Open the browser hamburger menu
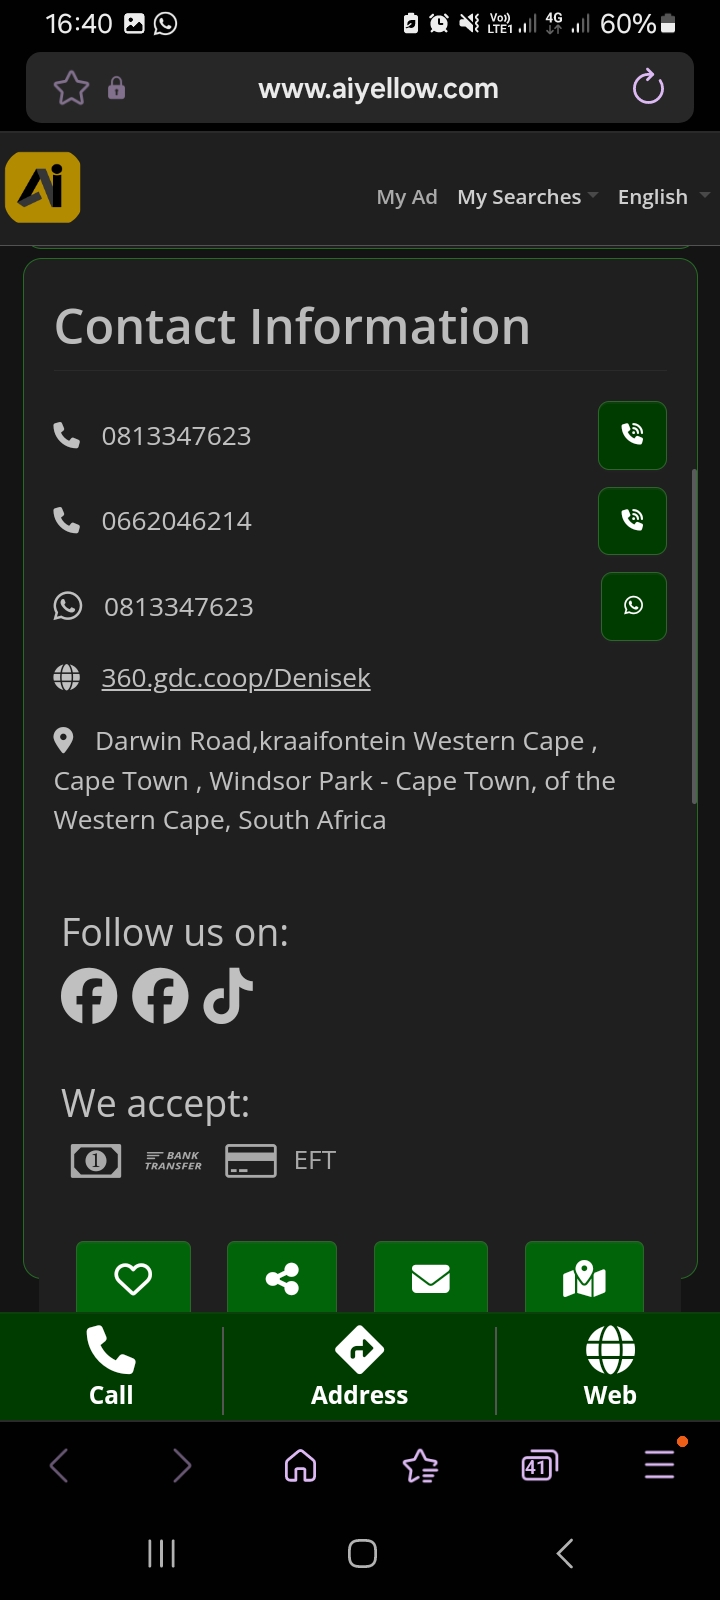Viewport: 720px width, 1600px height. (660, 1466)
